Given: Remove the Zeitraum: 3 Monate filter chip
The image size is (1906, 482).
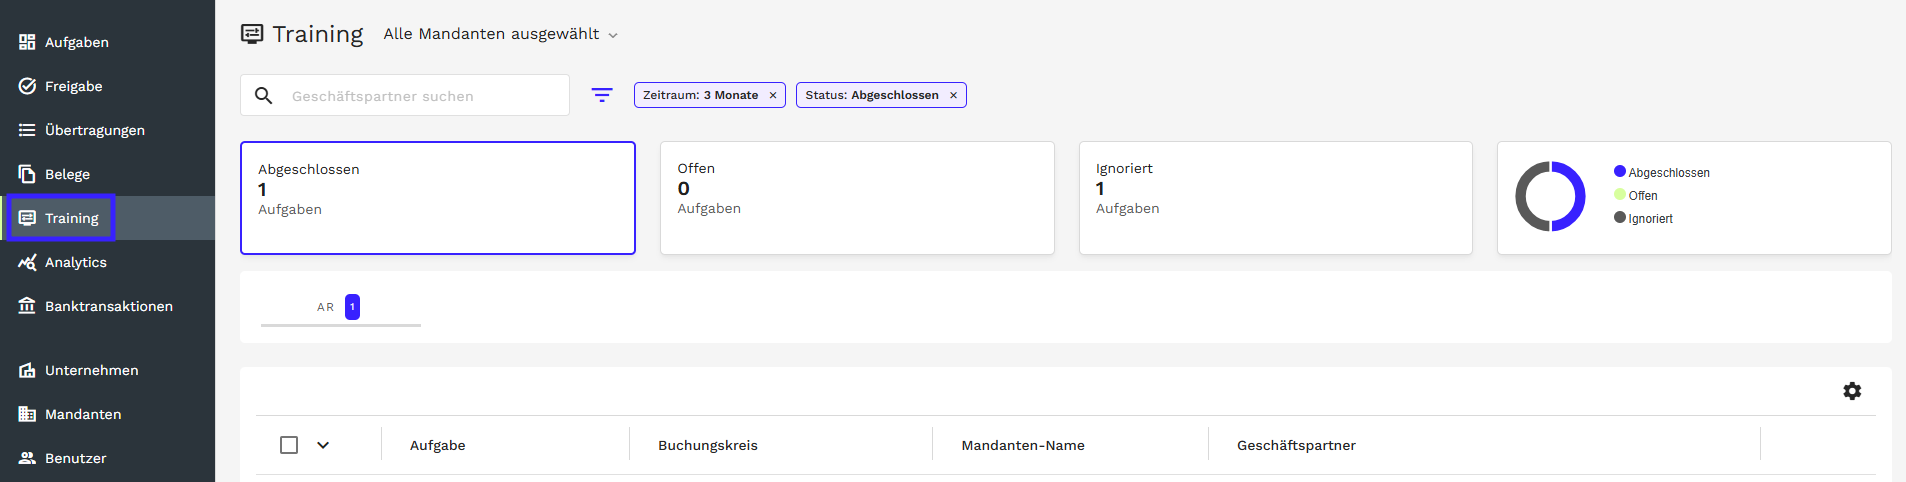Looking at the screenshot, I should tap(773, 95).
